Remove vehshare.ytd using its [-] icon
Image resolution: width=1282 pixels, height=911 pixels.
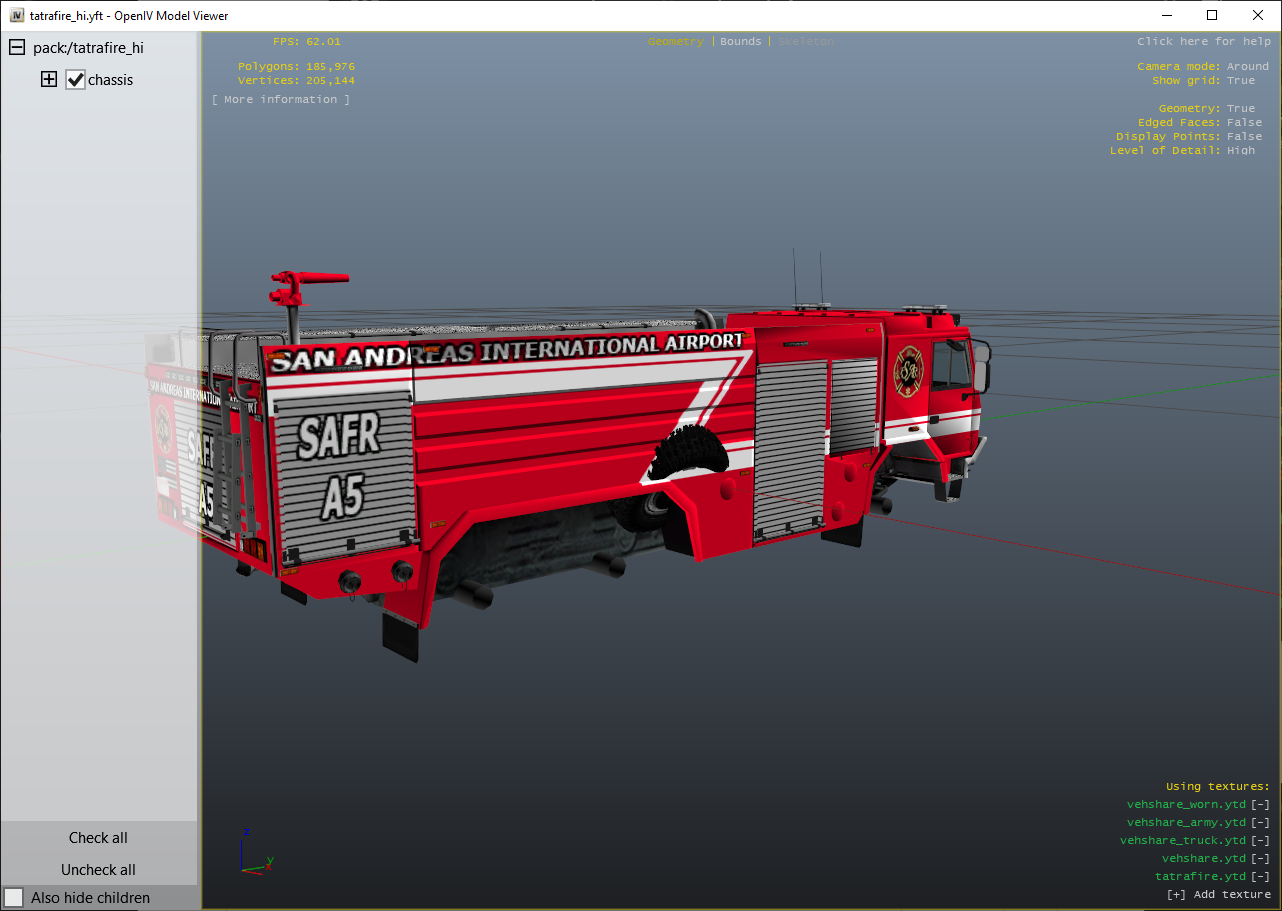click(1260, 859)
